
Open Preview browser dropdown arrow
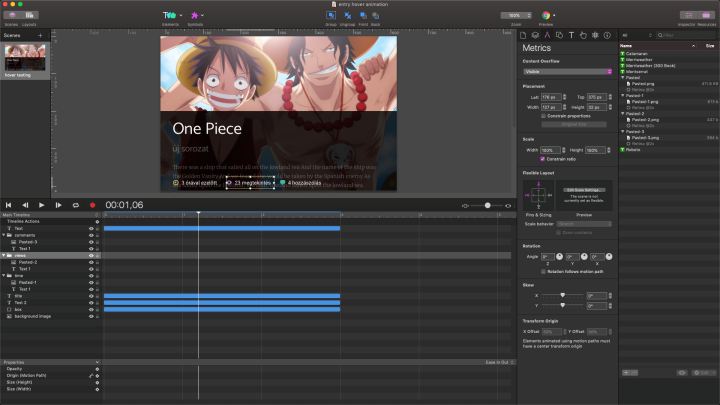(x=554, y=15)
